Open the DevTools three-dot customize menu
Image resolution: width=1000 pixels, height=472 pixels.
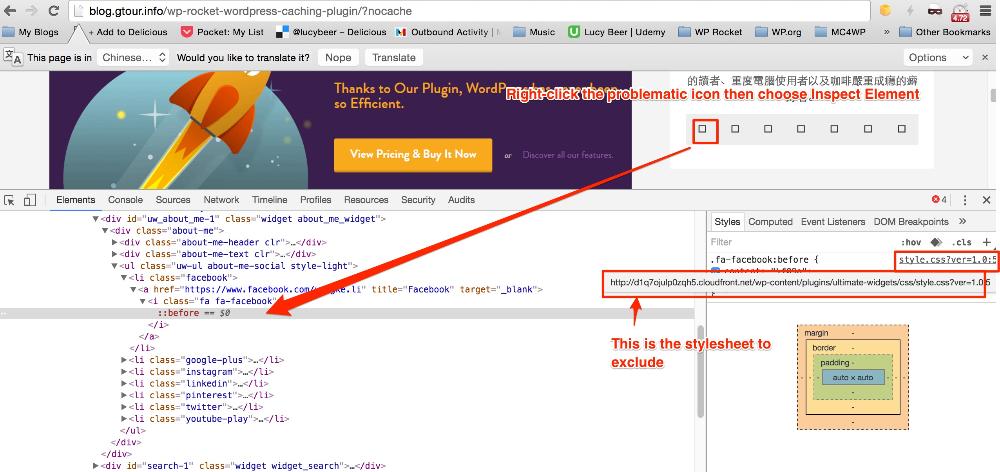point(965,200)
